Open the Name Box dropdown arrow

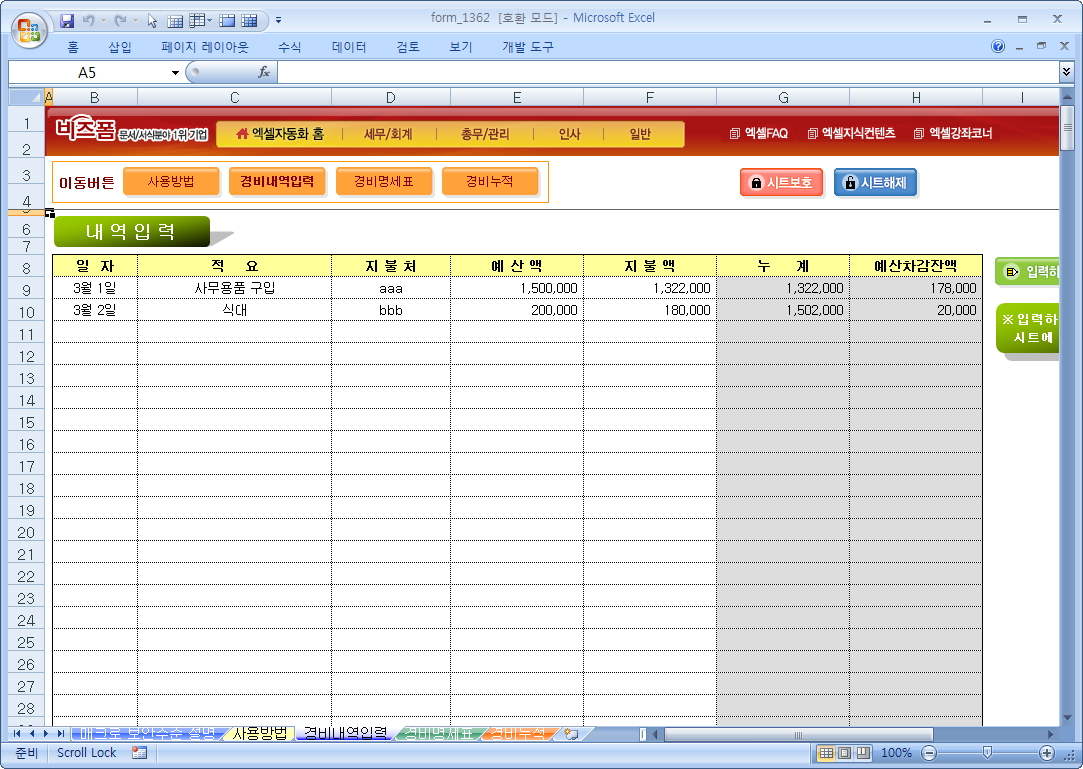click(176, 72)
